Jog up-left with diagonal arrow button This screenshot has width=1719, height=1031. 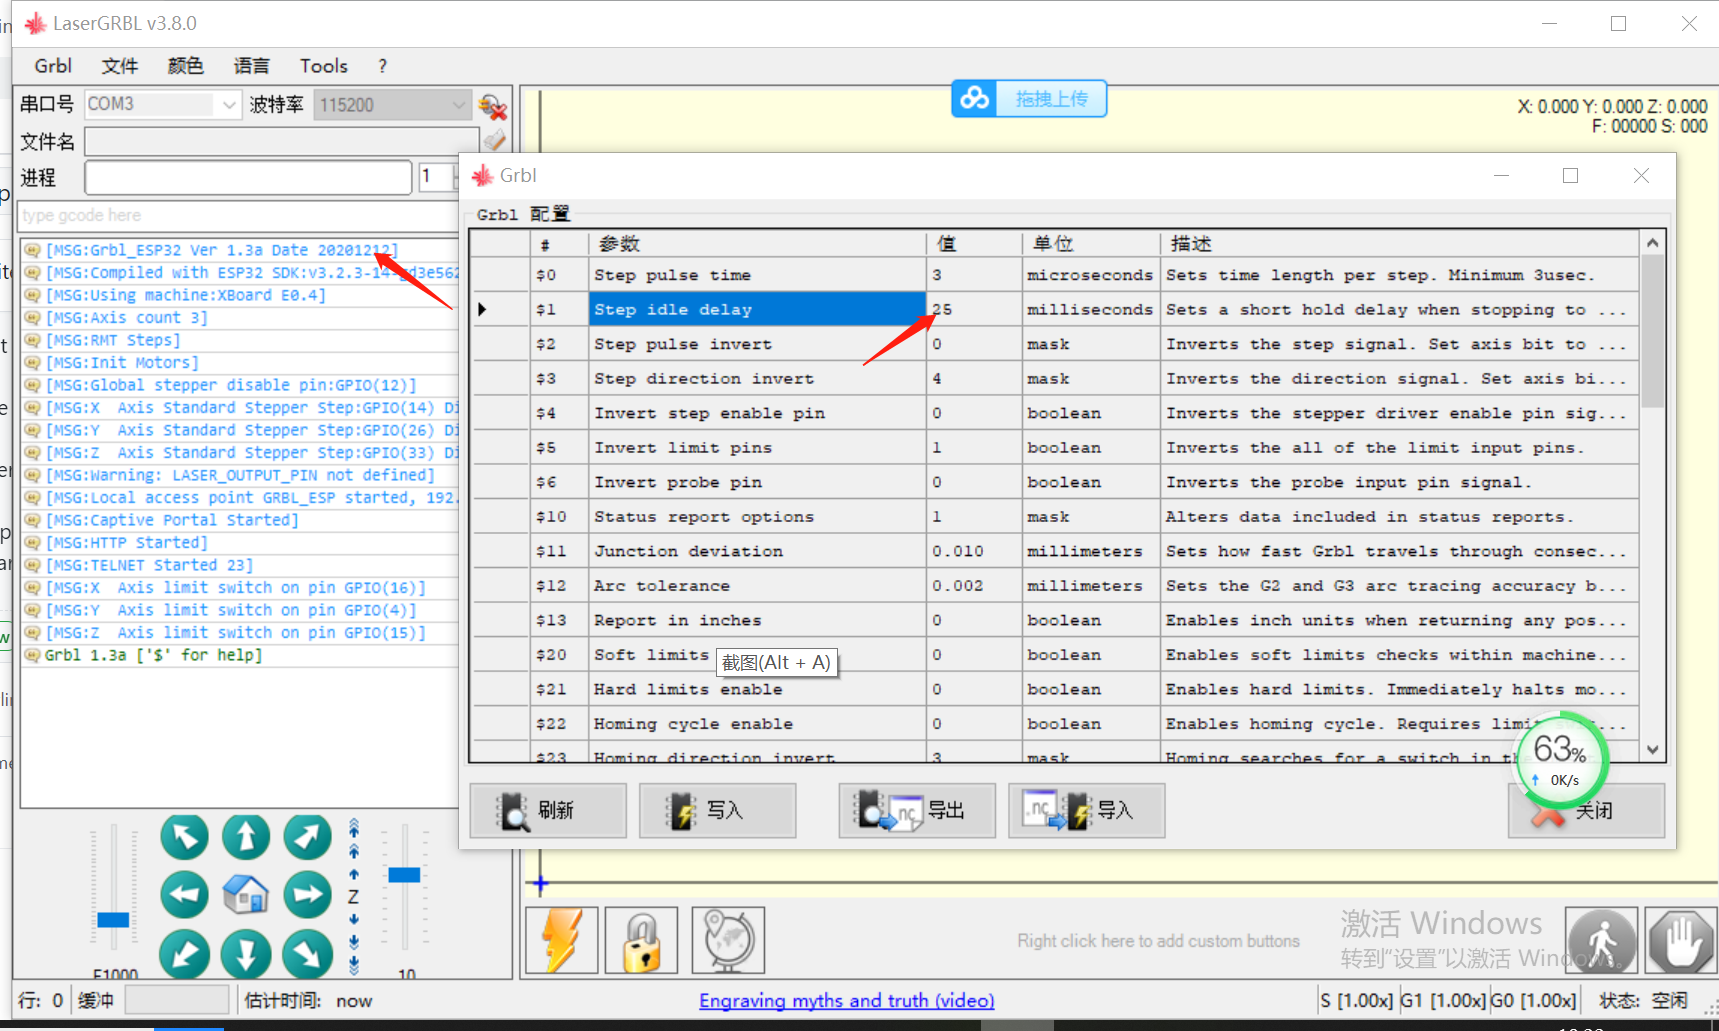185,837
